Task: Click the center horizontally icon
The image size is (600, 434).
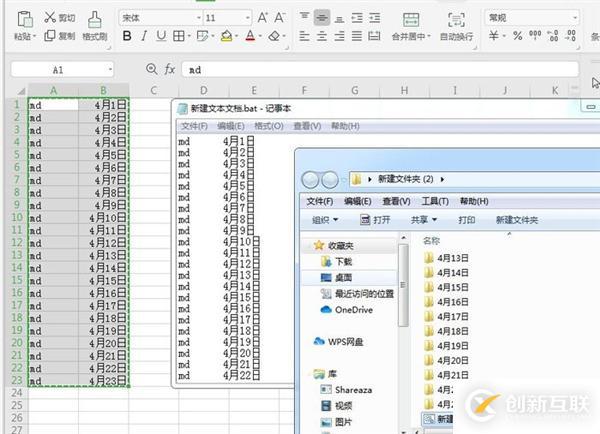Action: pos(322,36)
